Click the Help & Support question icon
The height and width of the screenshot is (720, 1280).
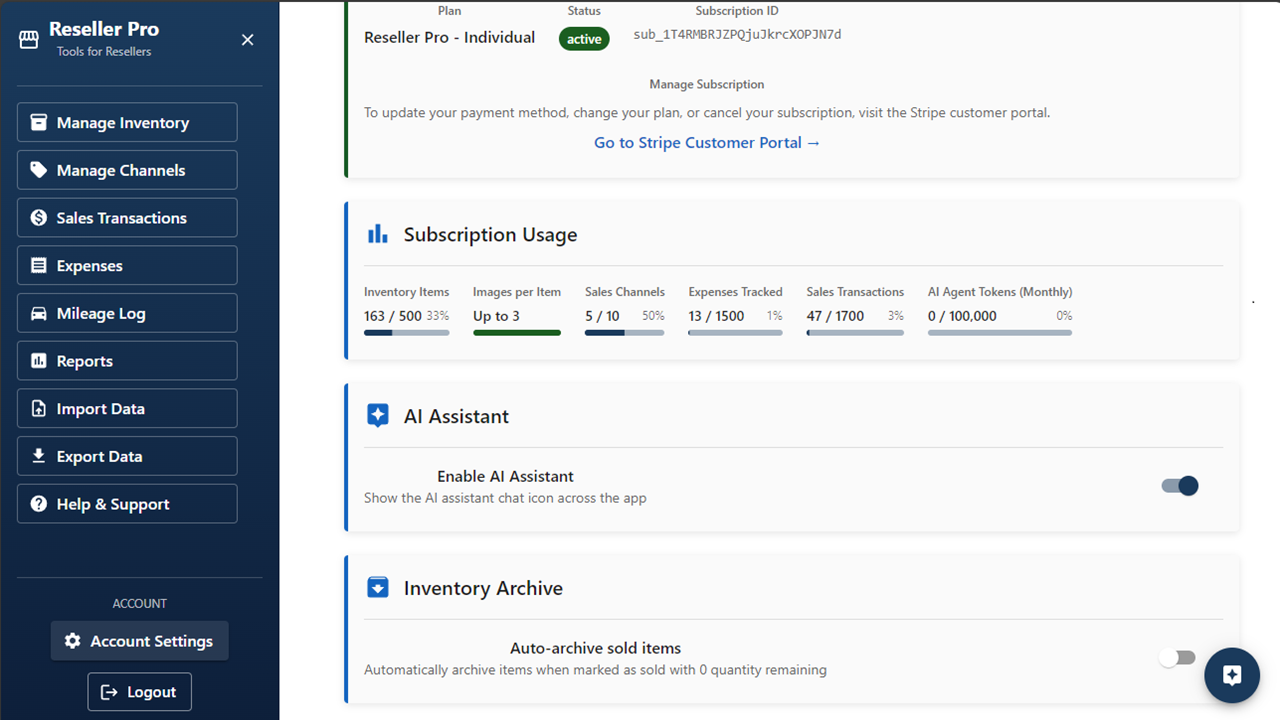pos(39,504)
